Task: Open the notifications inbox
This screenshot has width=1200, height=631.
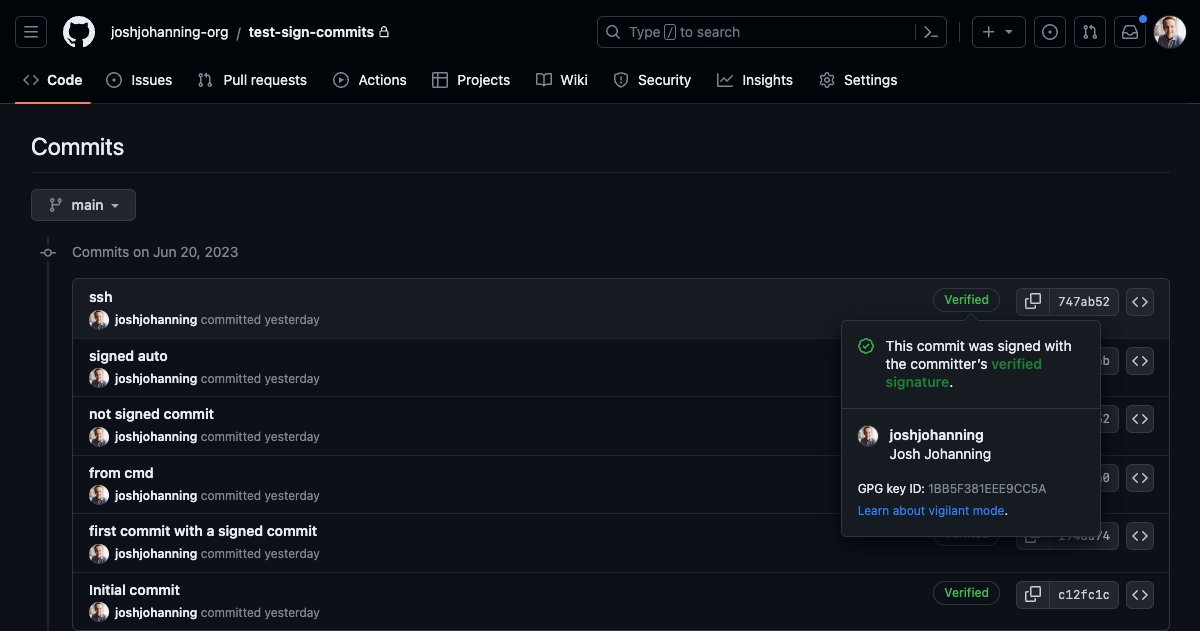Action: click(x=1130, y=32)
